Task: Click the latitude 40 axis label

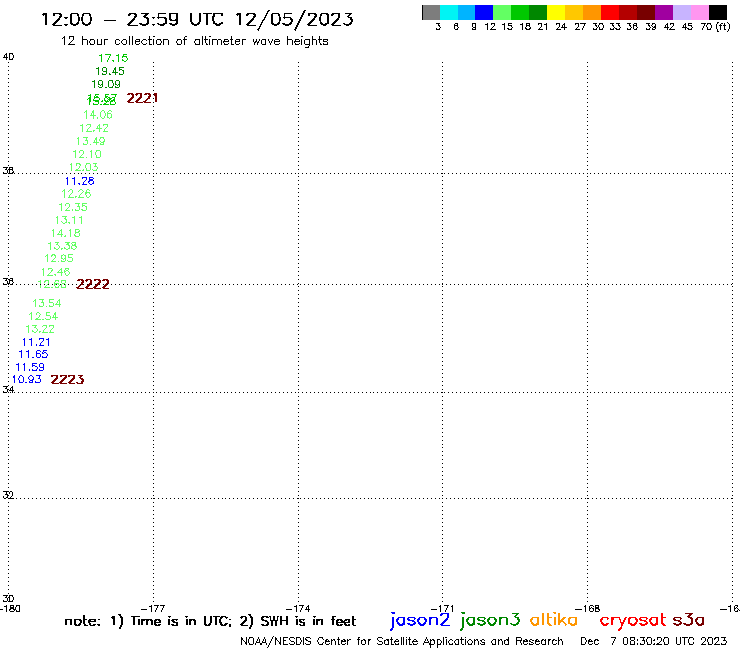Action: click(x=8, y=57)
